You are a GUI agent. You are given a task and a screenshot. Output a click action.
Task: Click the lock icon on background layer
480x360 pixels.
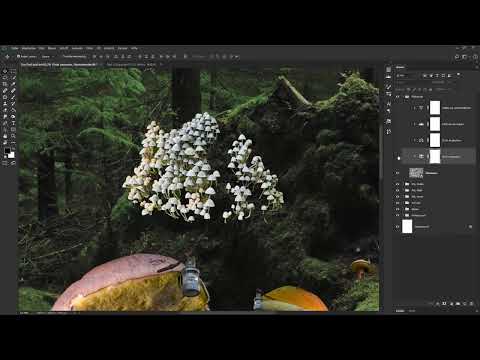(x=470, y=227)
